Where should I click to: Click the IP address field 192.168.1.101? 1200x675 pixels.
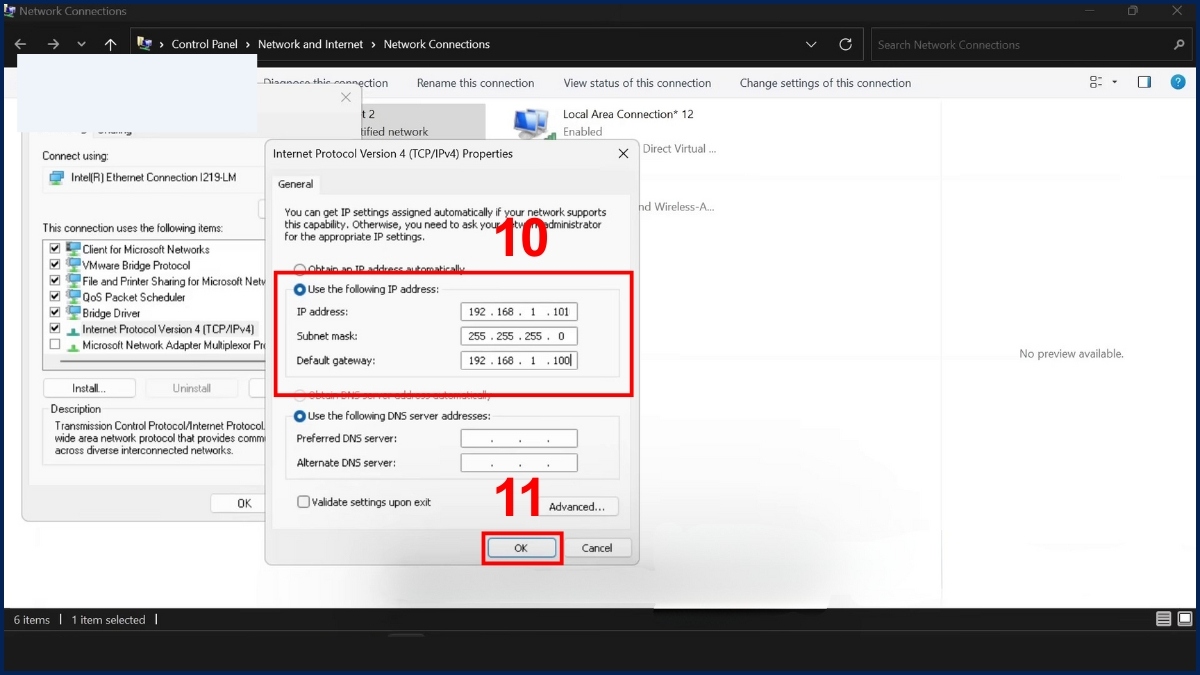coord(519,312)
